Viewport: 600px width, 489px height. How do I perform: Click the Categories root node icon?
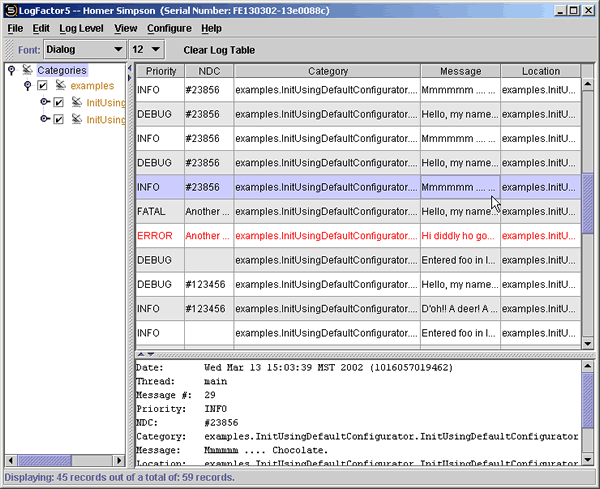click(x=27, y=70)
